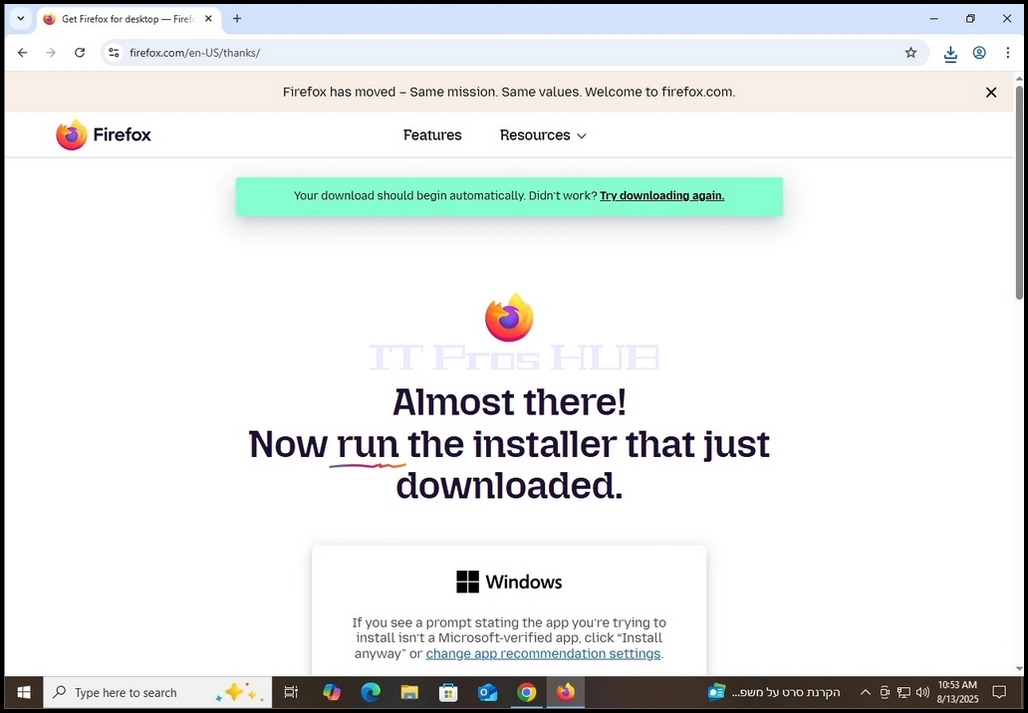The width and height of the screenshot is (1028, 713).
Task: Click the Meet Now tray icon
Action: 884,692
